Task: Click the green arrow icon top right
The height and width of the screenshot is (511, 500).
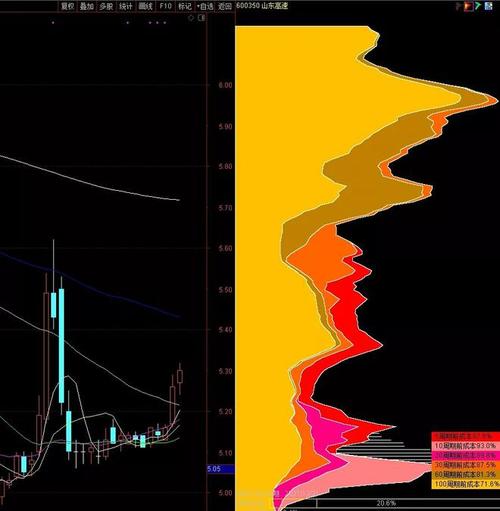Action: pyautogui.click(x=479, y=6)
